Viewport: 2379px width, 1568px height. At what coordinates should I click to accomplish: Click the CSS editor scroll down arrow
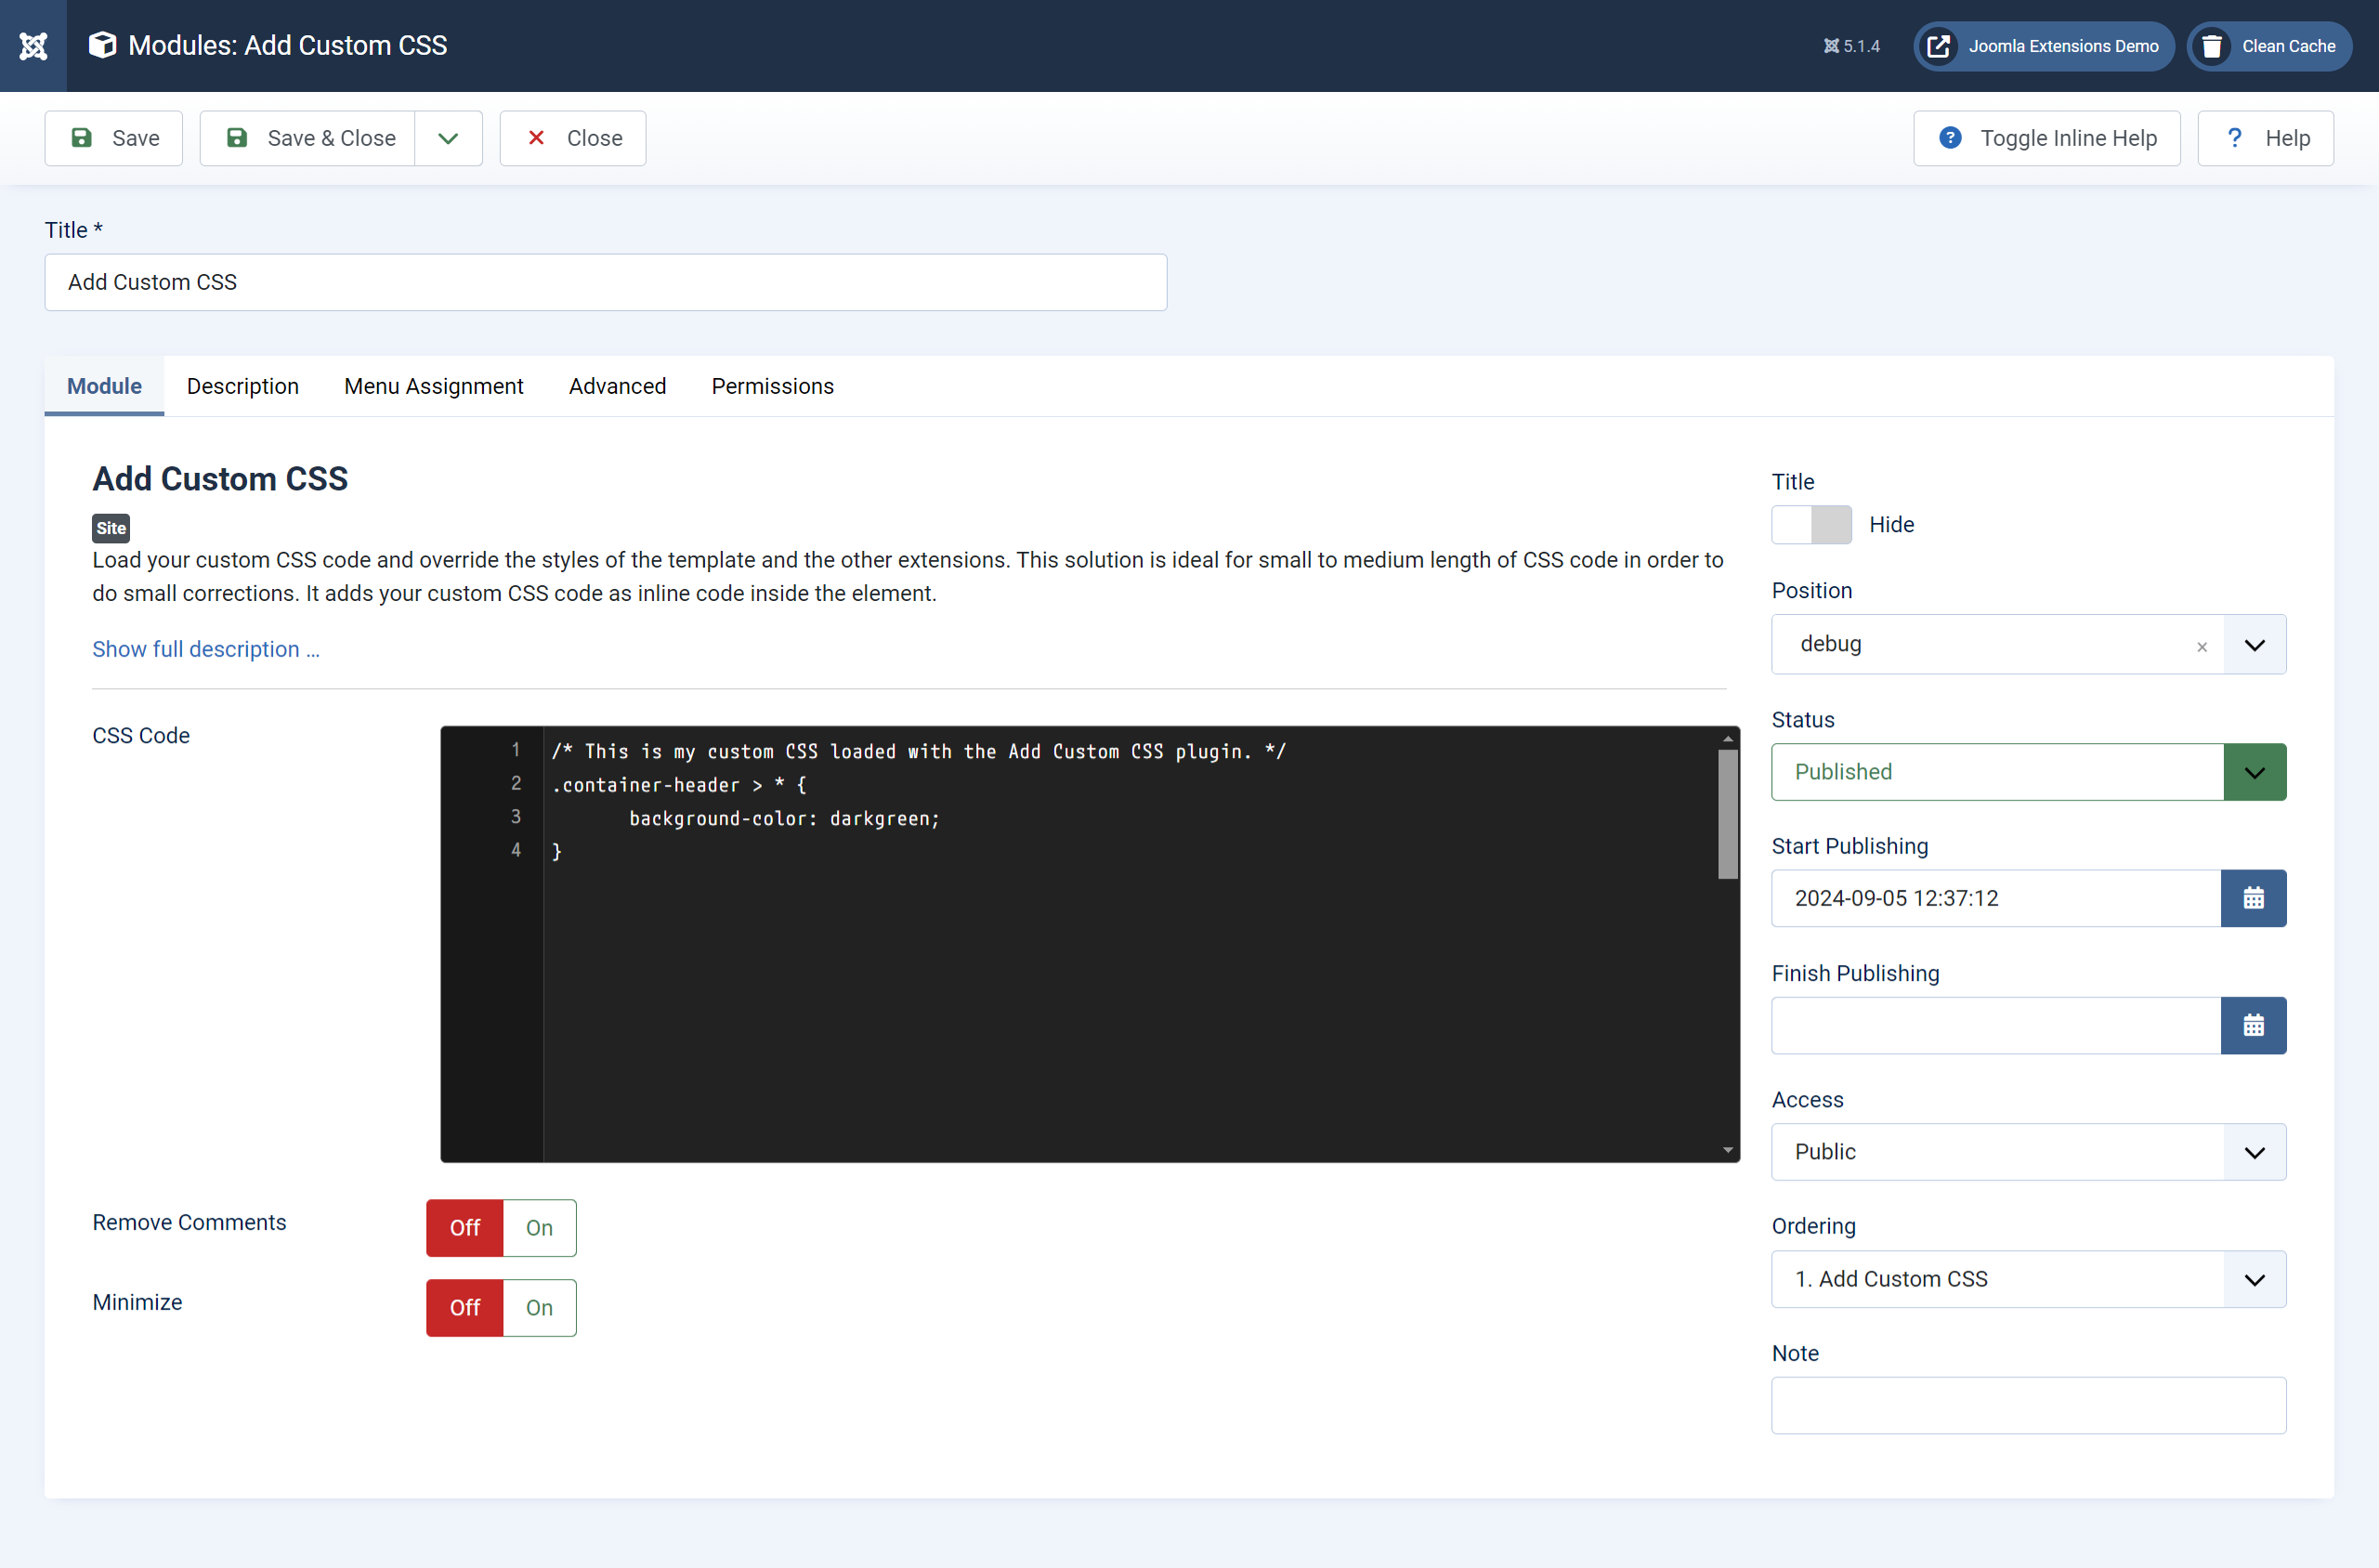[1728, 1150]
